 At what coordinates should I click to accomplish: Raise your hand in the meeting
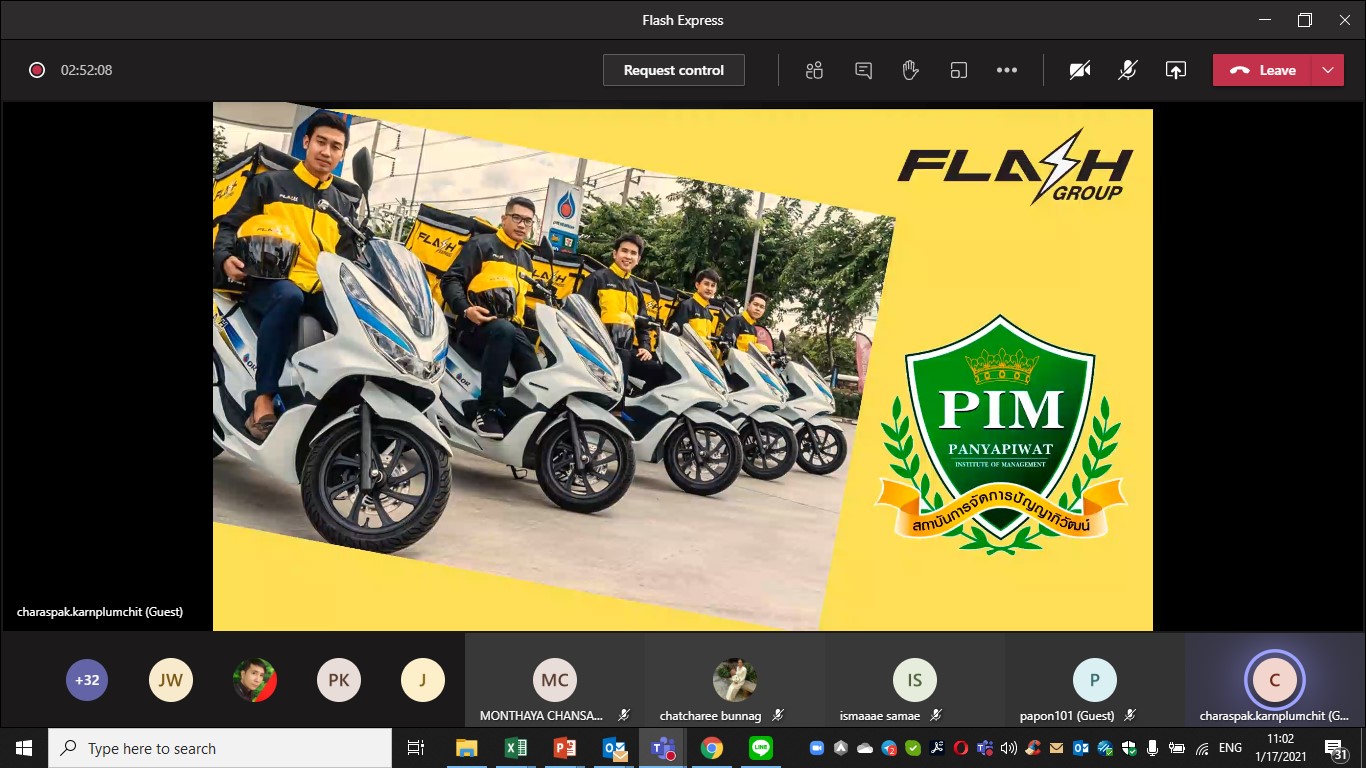tap(910, 70)
